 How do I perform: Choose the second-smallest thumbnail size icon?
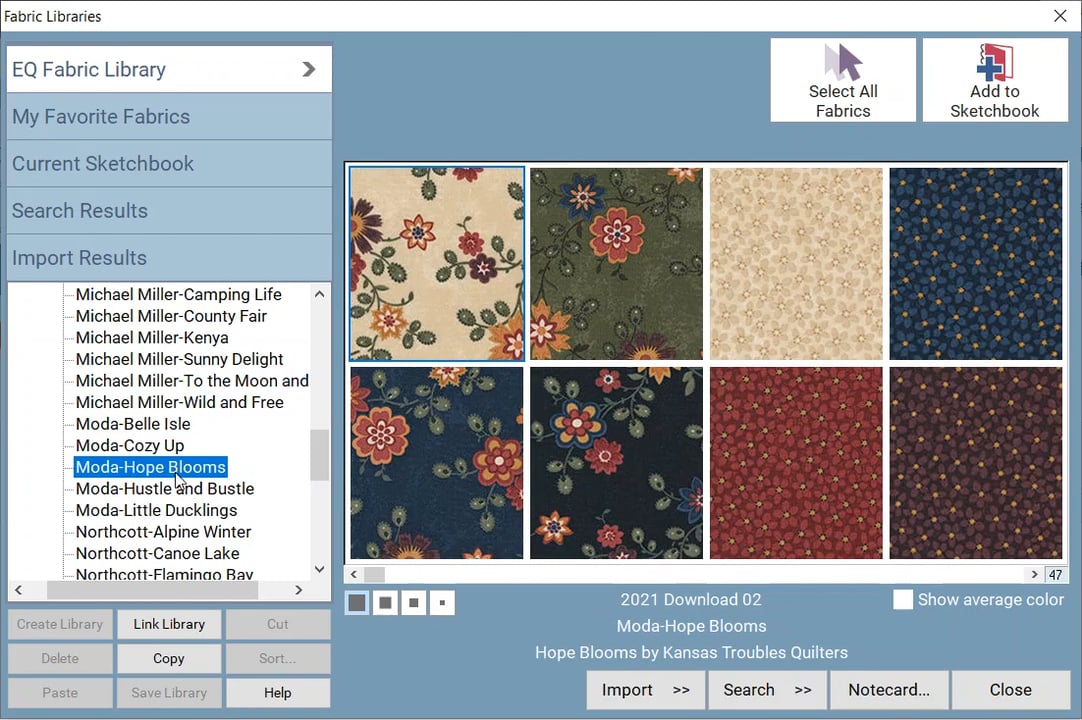[x=413, y=603]
